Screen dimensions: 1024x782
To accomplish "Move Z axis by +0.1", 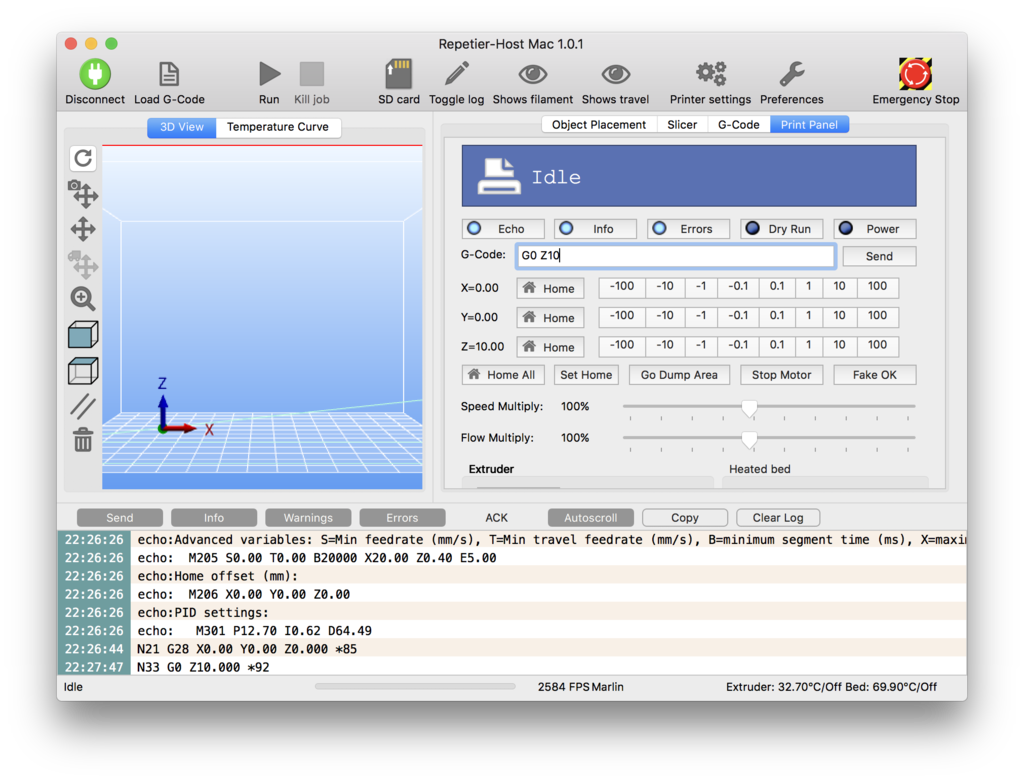I will pyautogui.click(x=776, y=345).
